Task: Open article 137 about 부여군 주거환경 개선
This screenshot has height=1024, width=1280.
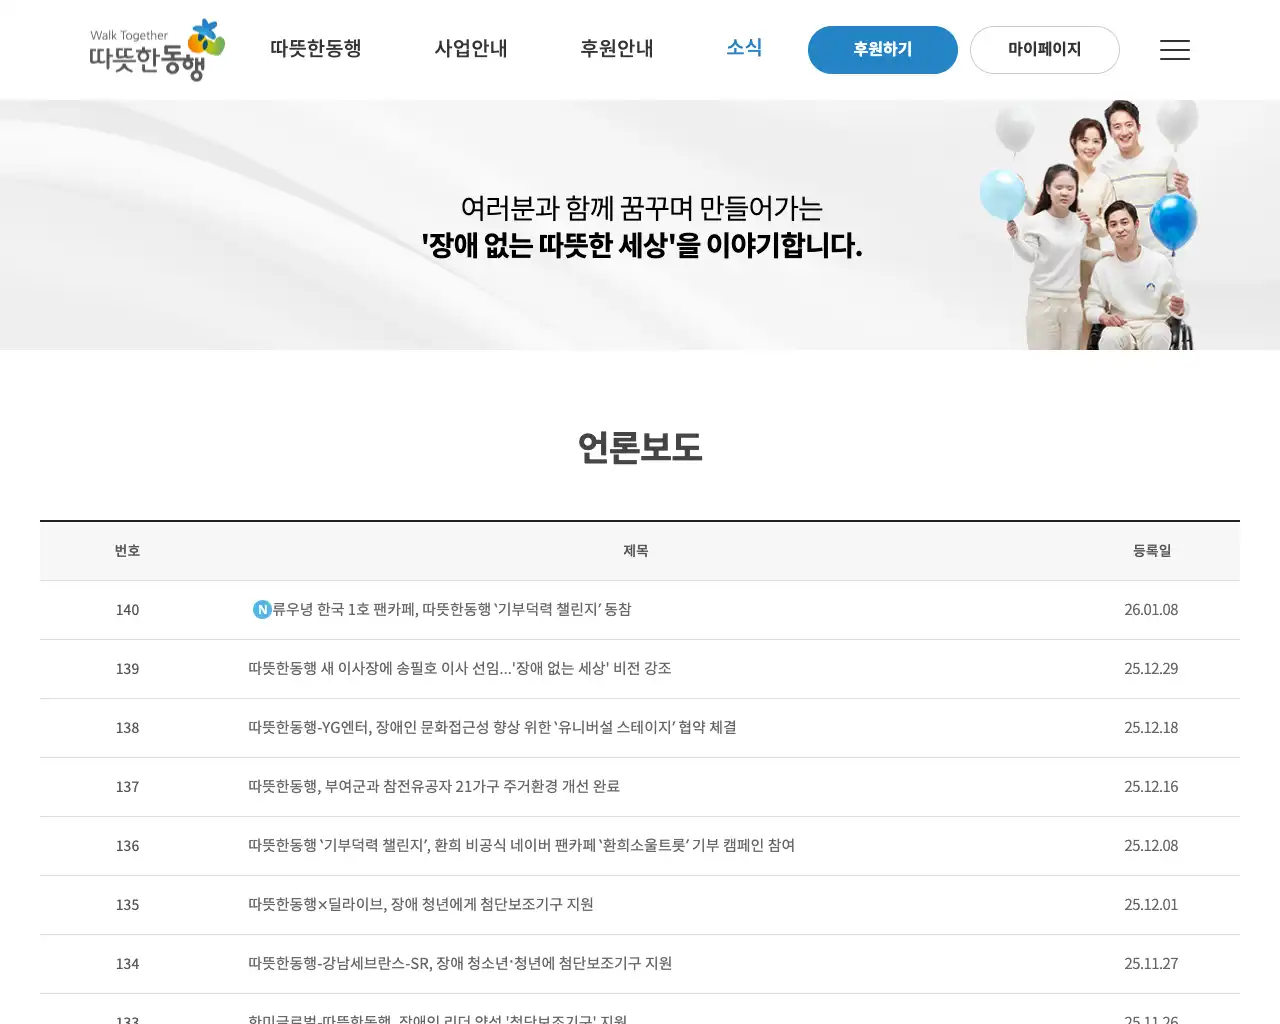Action: [x=433, y=786]
